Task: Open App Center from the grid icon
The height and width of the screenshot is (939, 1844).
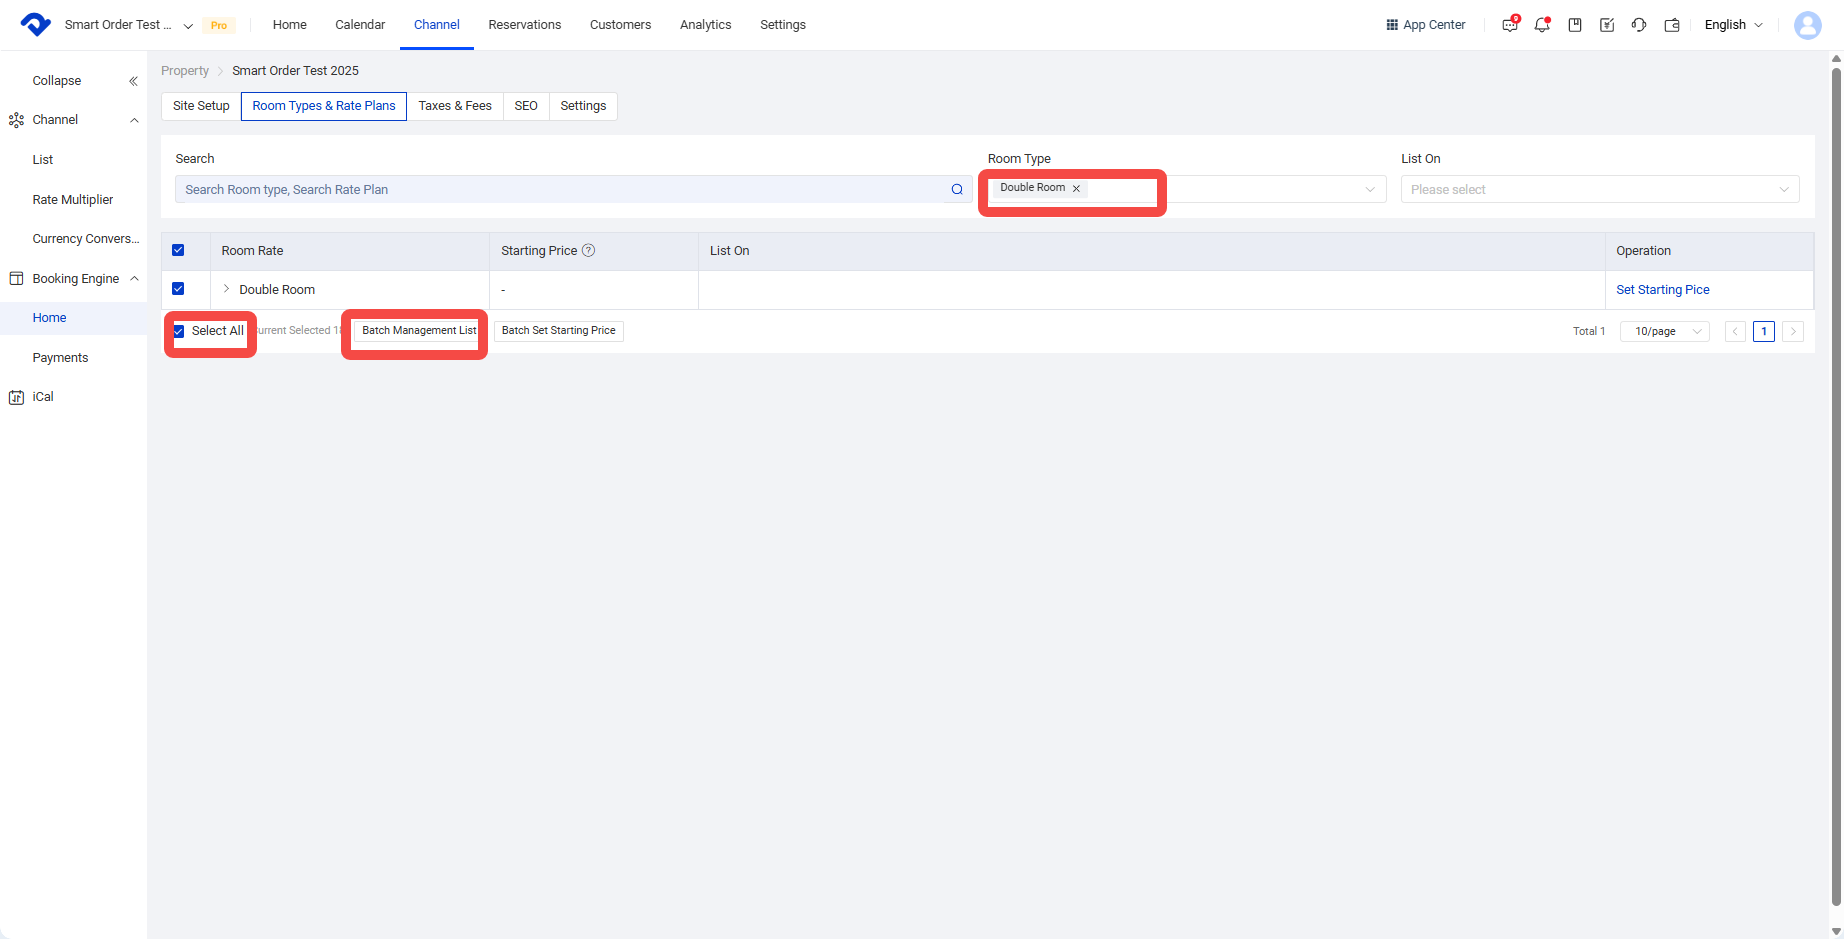Action: [x=1426, y=25]
